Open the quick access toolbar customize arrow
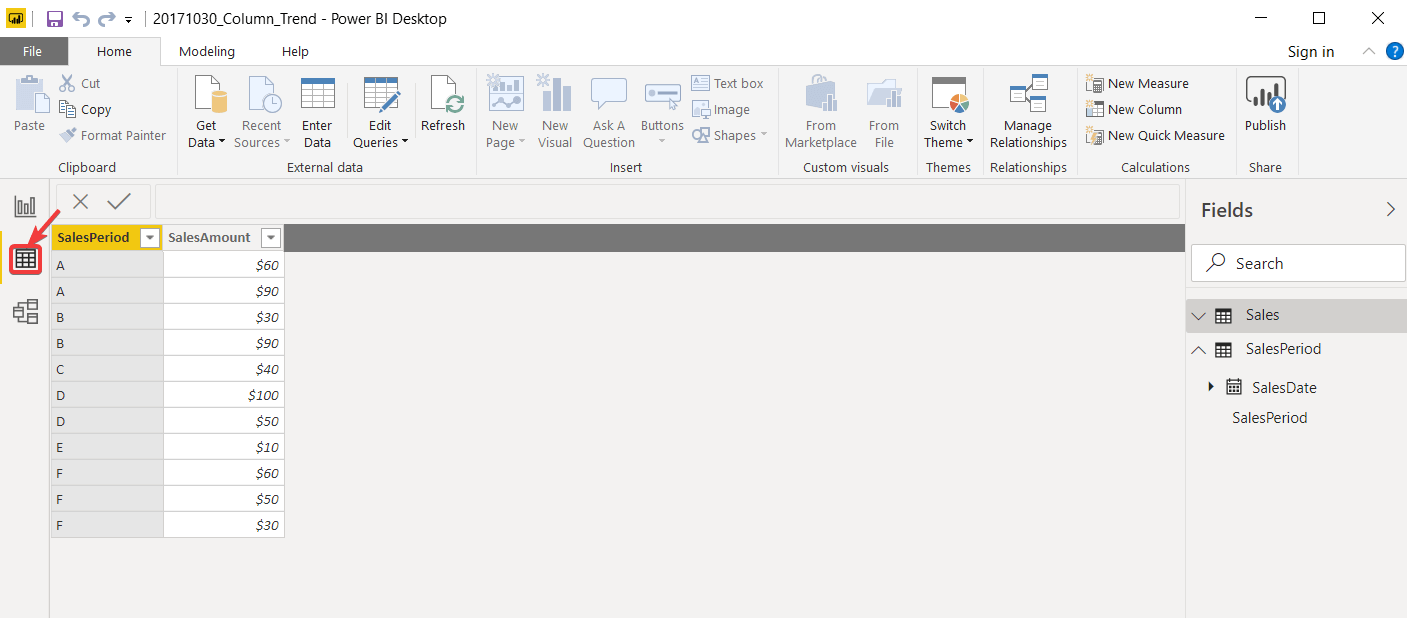This screenshot has width=1407, height=618. point(129,19)
